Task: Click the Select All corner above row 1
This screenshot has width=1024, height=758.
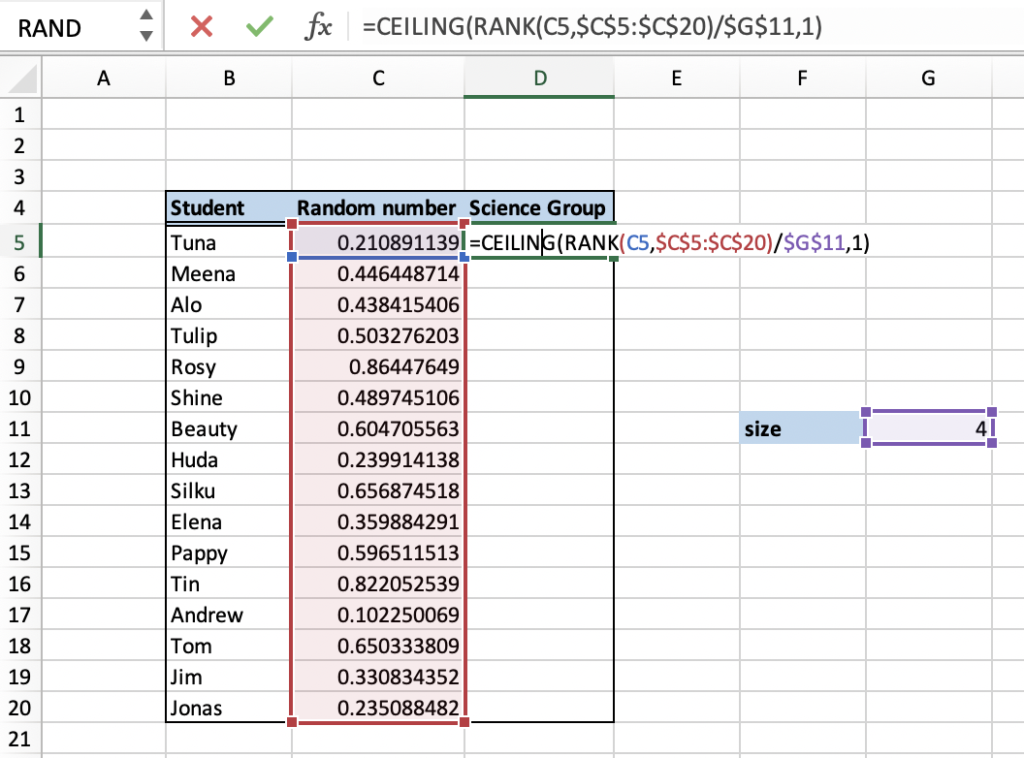Action: (x=21, y=77)
